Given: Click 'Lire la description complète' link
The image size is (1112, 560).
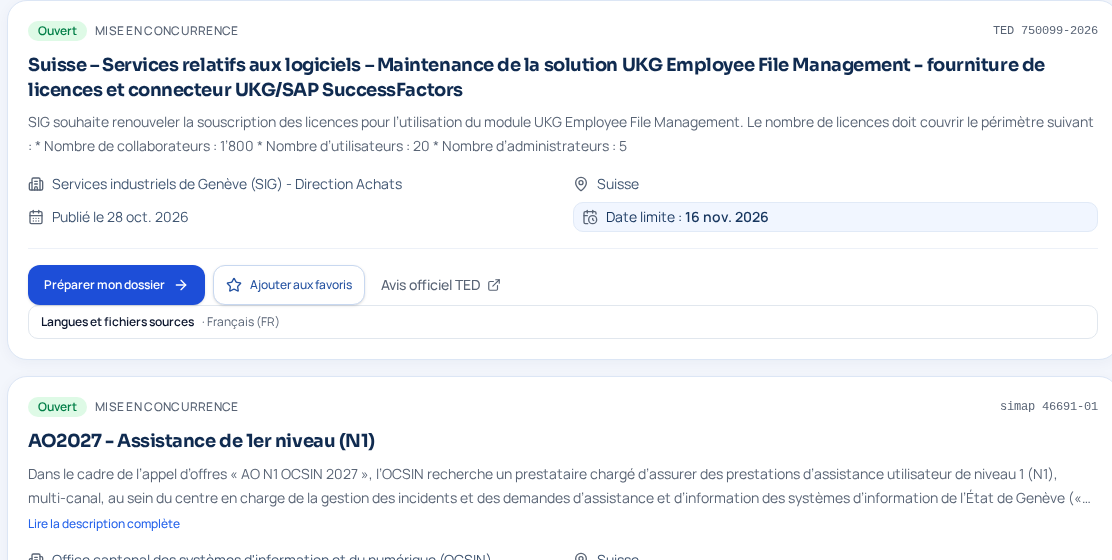Looking at the screenshot, I should point(104,524).
